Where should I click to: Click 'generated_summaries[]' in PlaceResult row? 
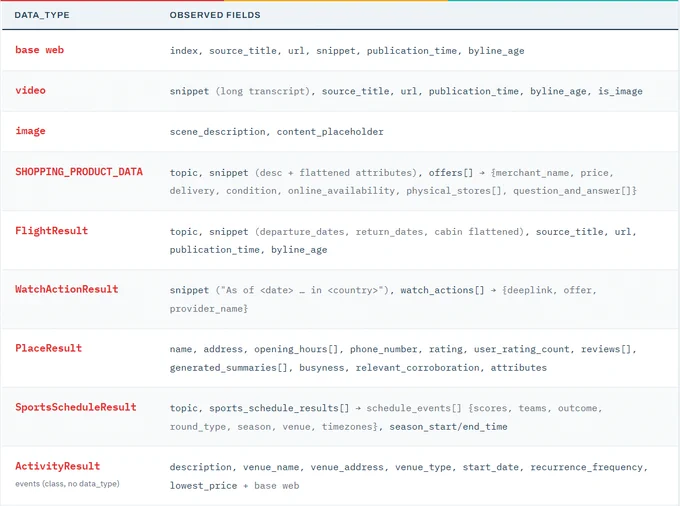click(x=229, y=368)
